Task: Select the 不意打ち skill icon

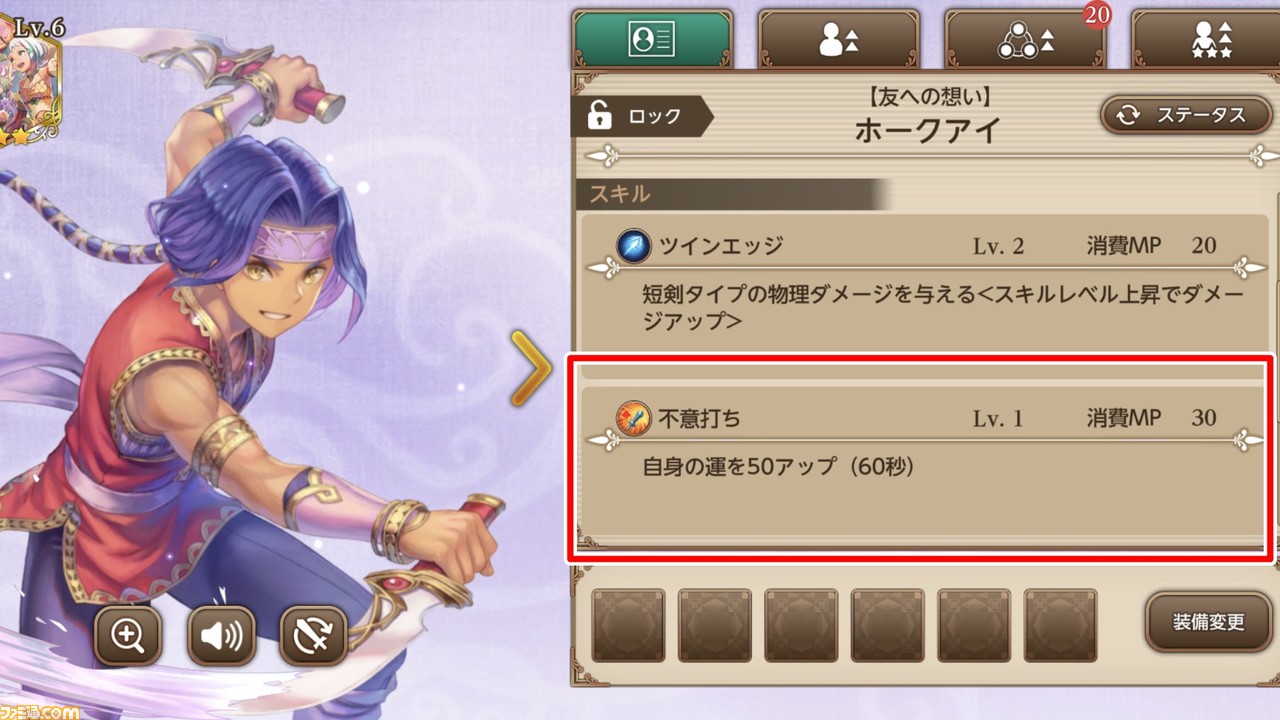Action: pyautogui.click(x=633, y=417)
